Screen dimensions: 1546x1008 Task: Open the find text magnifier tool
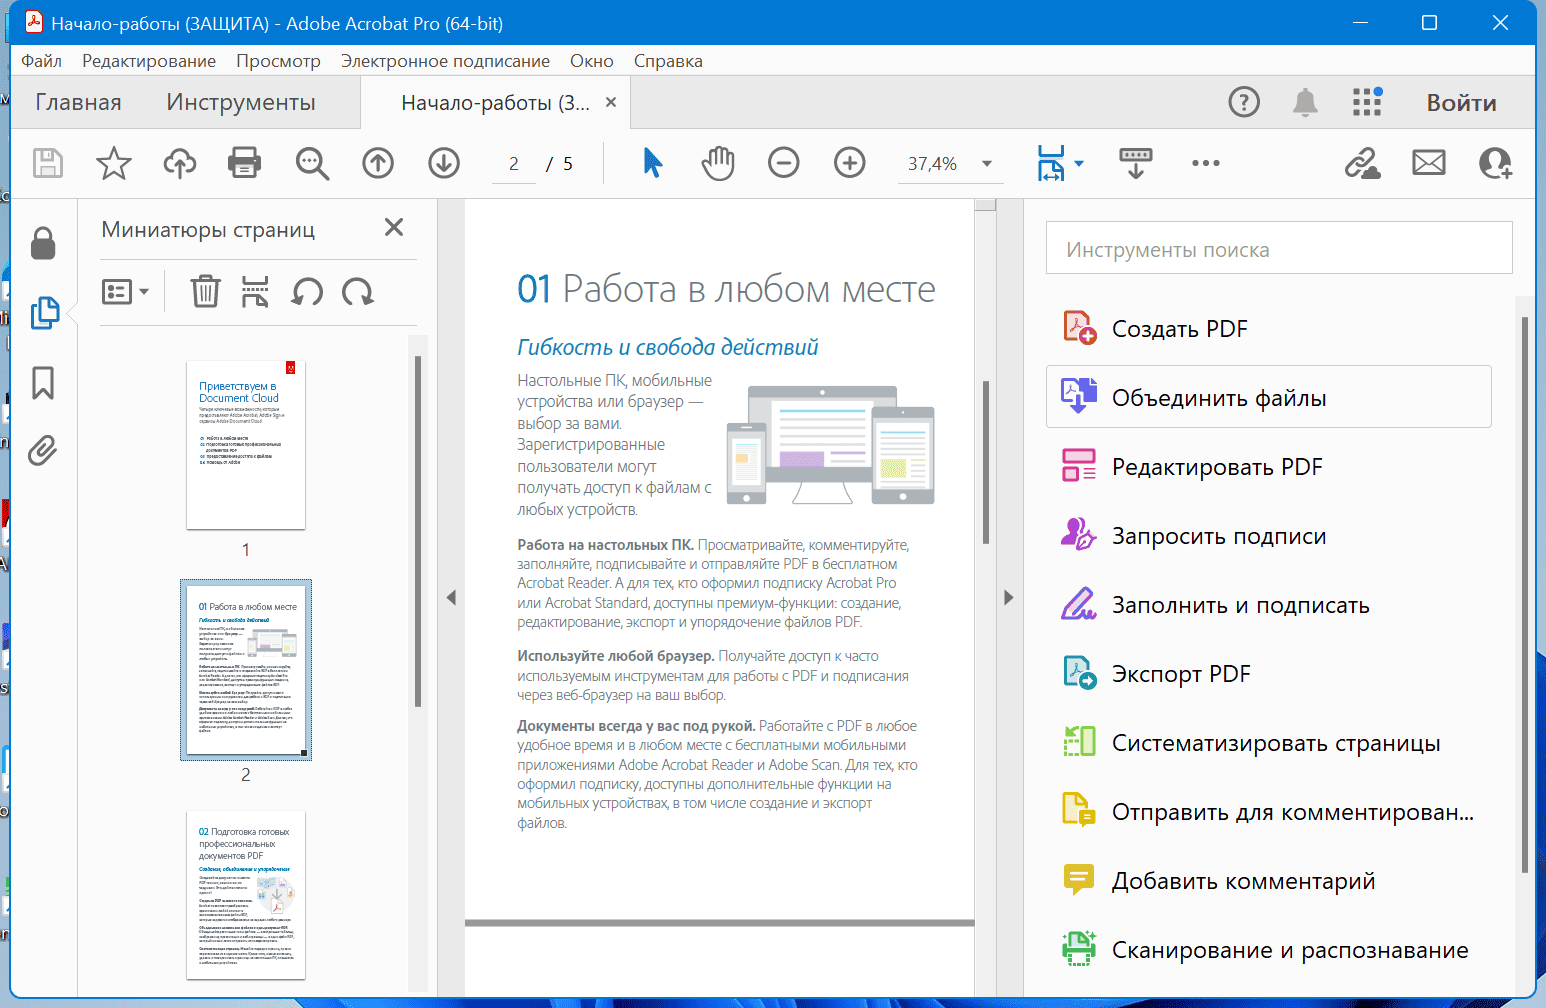pyautogui.click(x=312, y=163)
